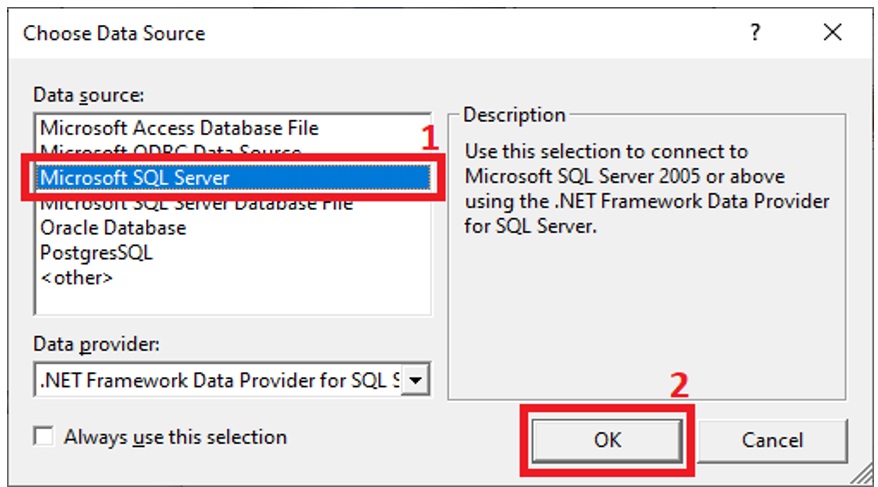This screenshot has height=487, width=878.
Task: Click the resize grip in the dialog corner
Action: pos(861,474)
